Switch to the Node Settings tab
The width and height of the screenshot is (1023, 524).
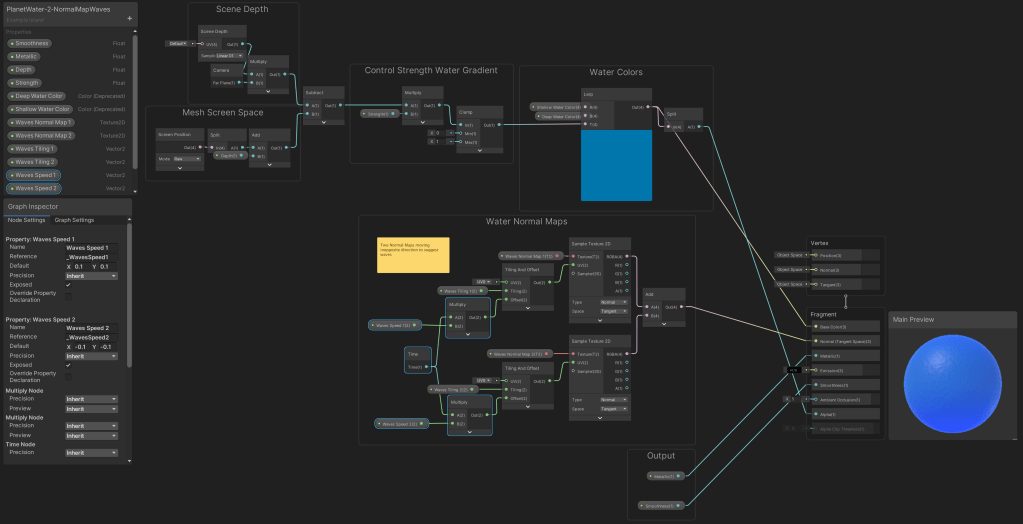tap(27, 220)
